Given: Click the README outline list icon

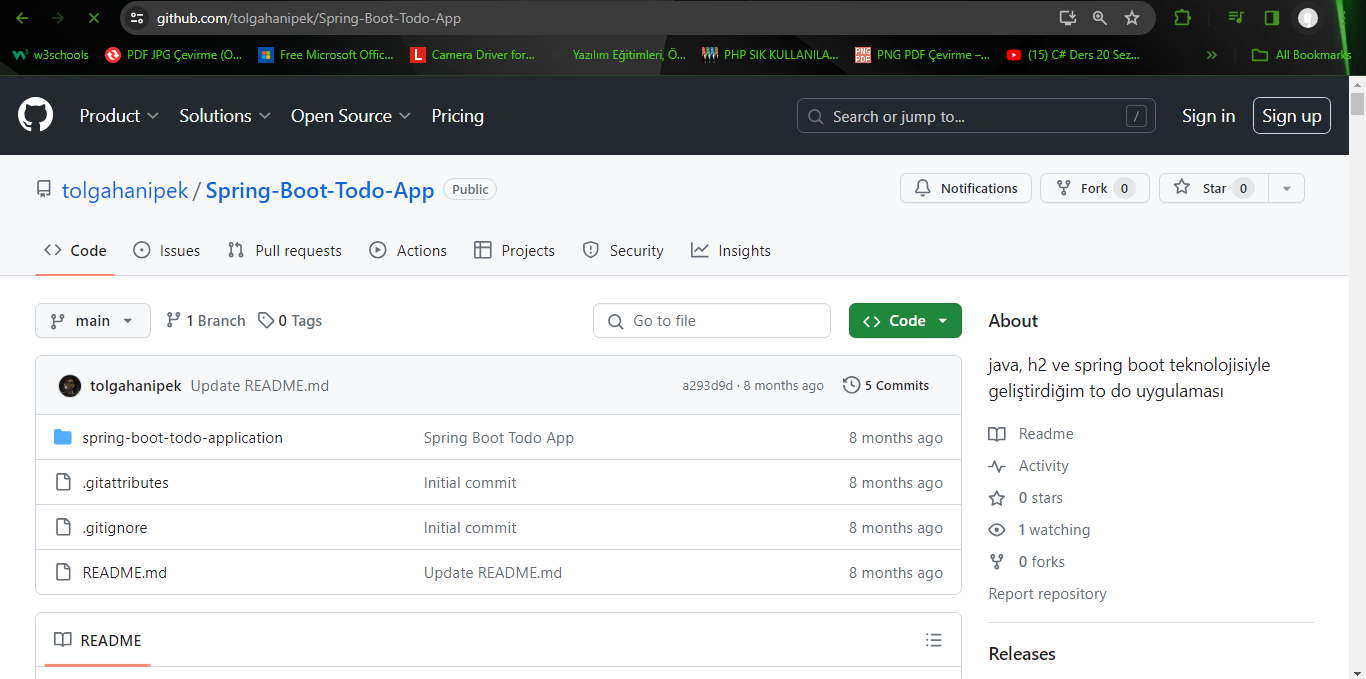Looking at the screenshot, I should [933, 640].
